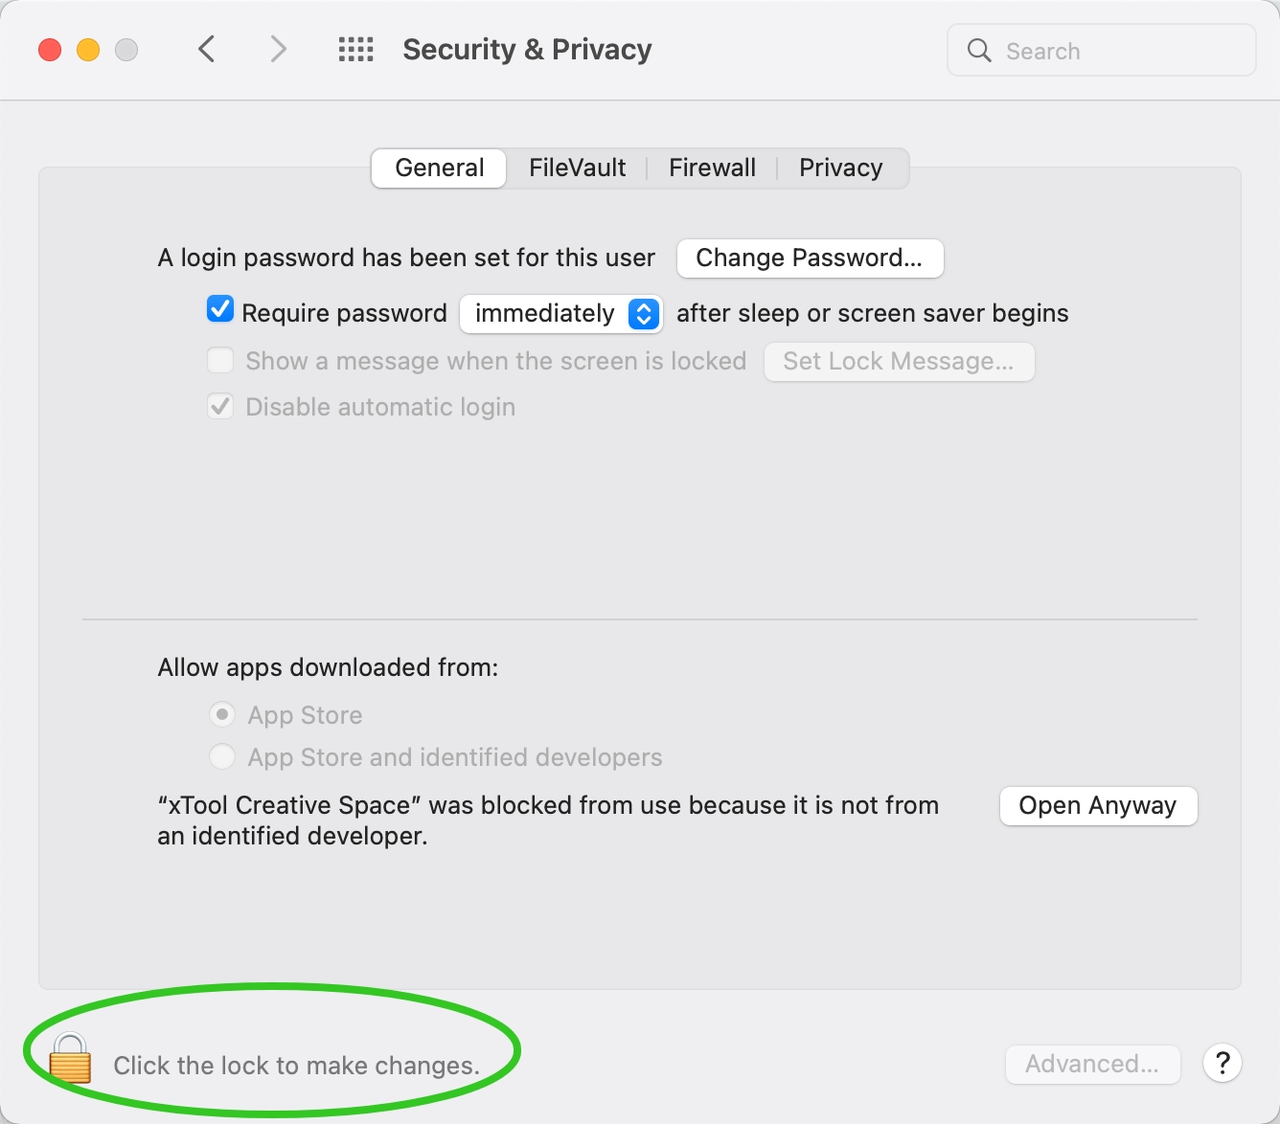The width and height of the screenshot is (1280, 1124).
Task: Click the magnifying glass search icon
Action: (979, 51)
